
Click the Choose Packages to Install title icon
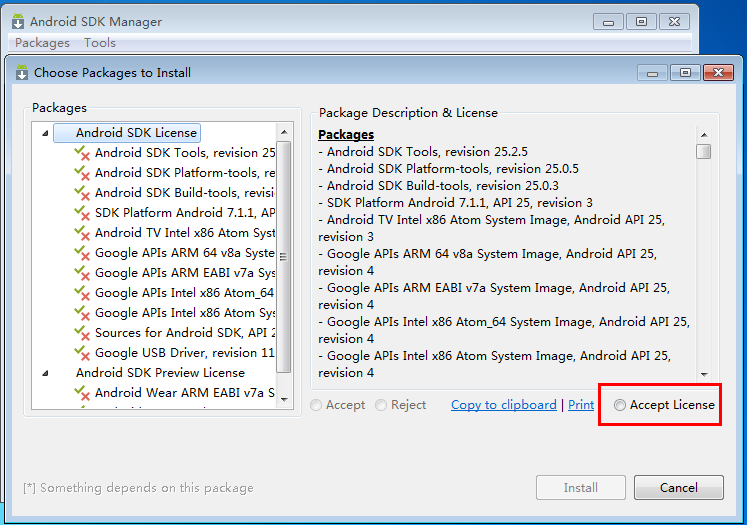point(22,73)
